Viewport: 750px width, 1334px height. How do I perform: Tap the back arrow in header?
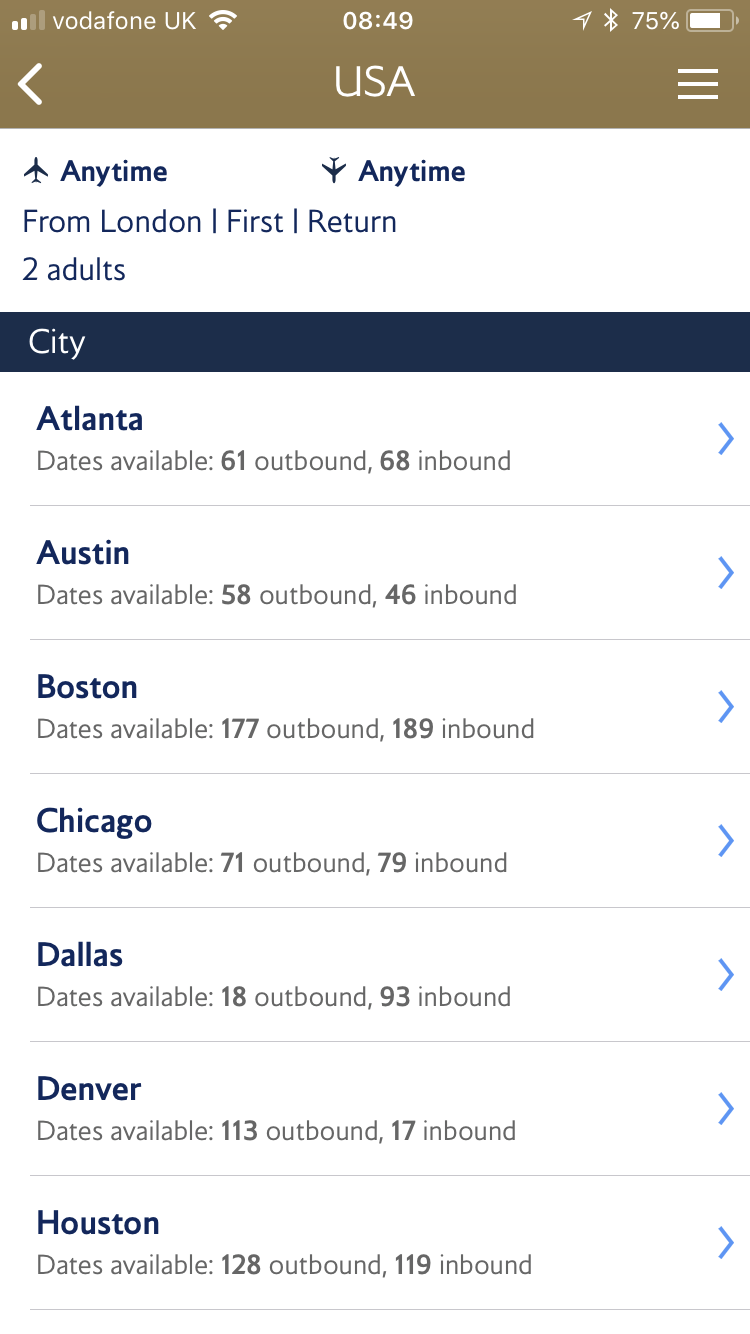click(32, 84)
